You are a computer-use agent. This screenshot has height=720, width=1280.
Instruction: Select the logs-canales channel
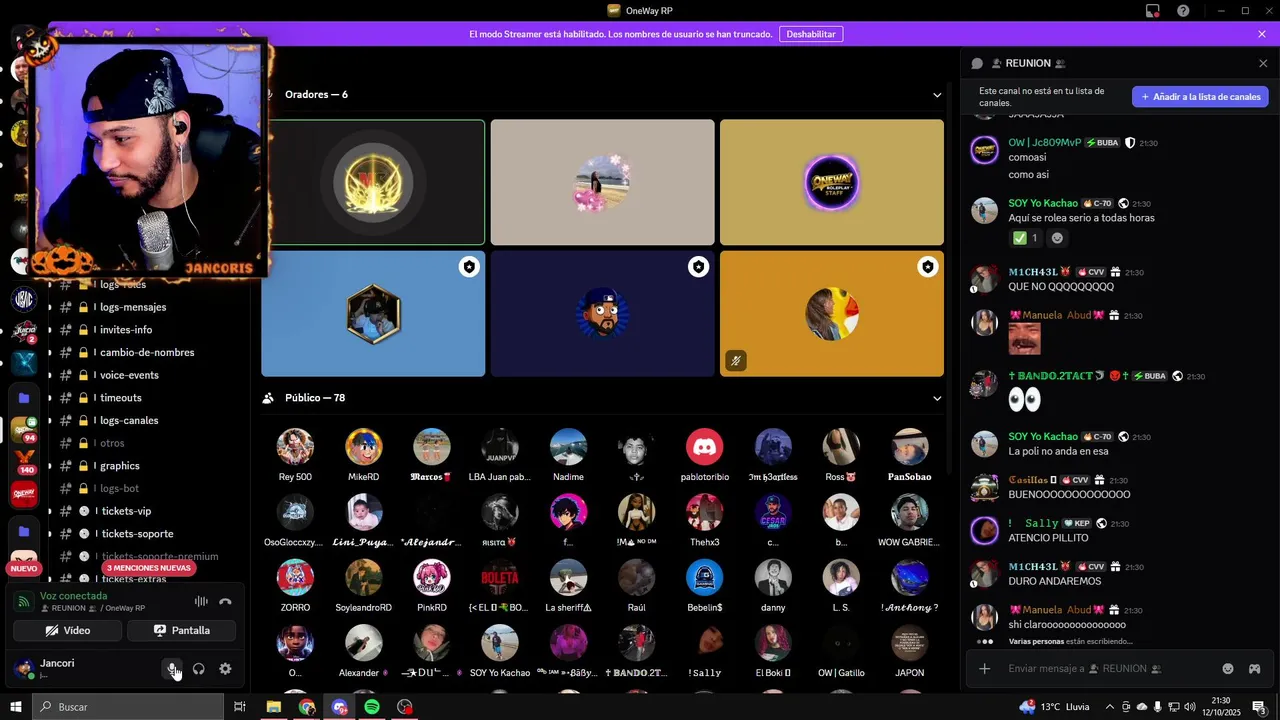pos(129,421)
